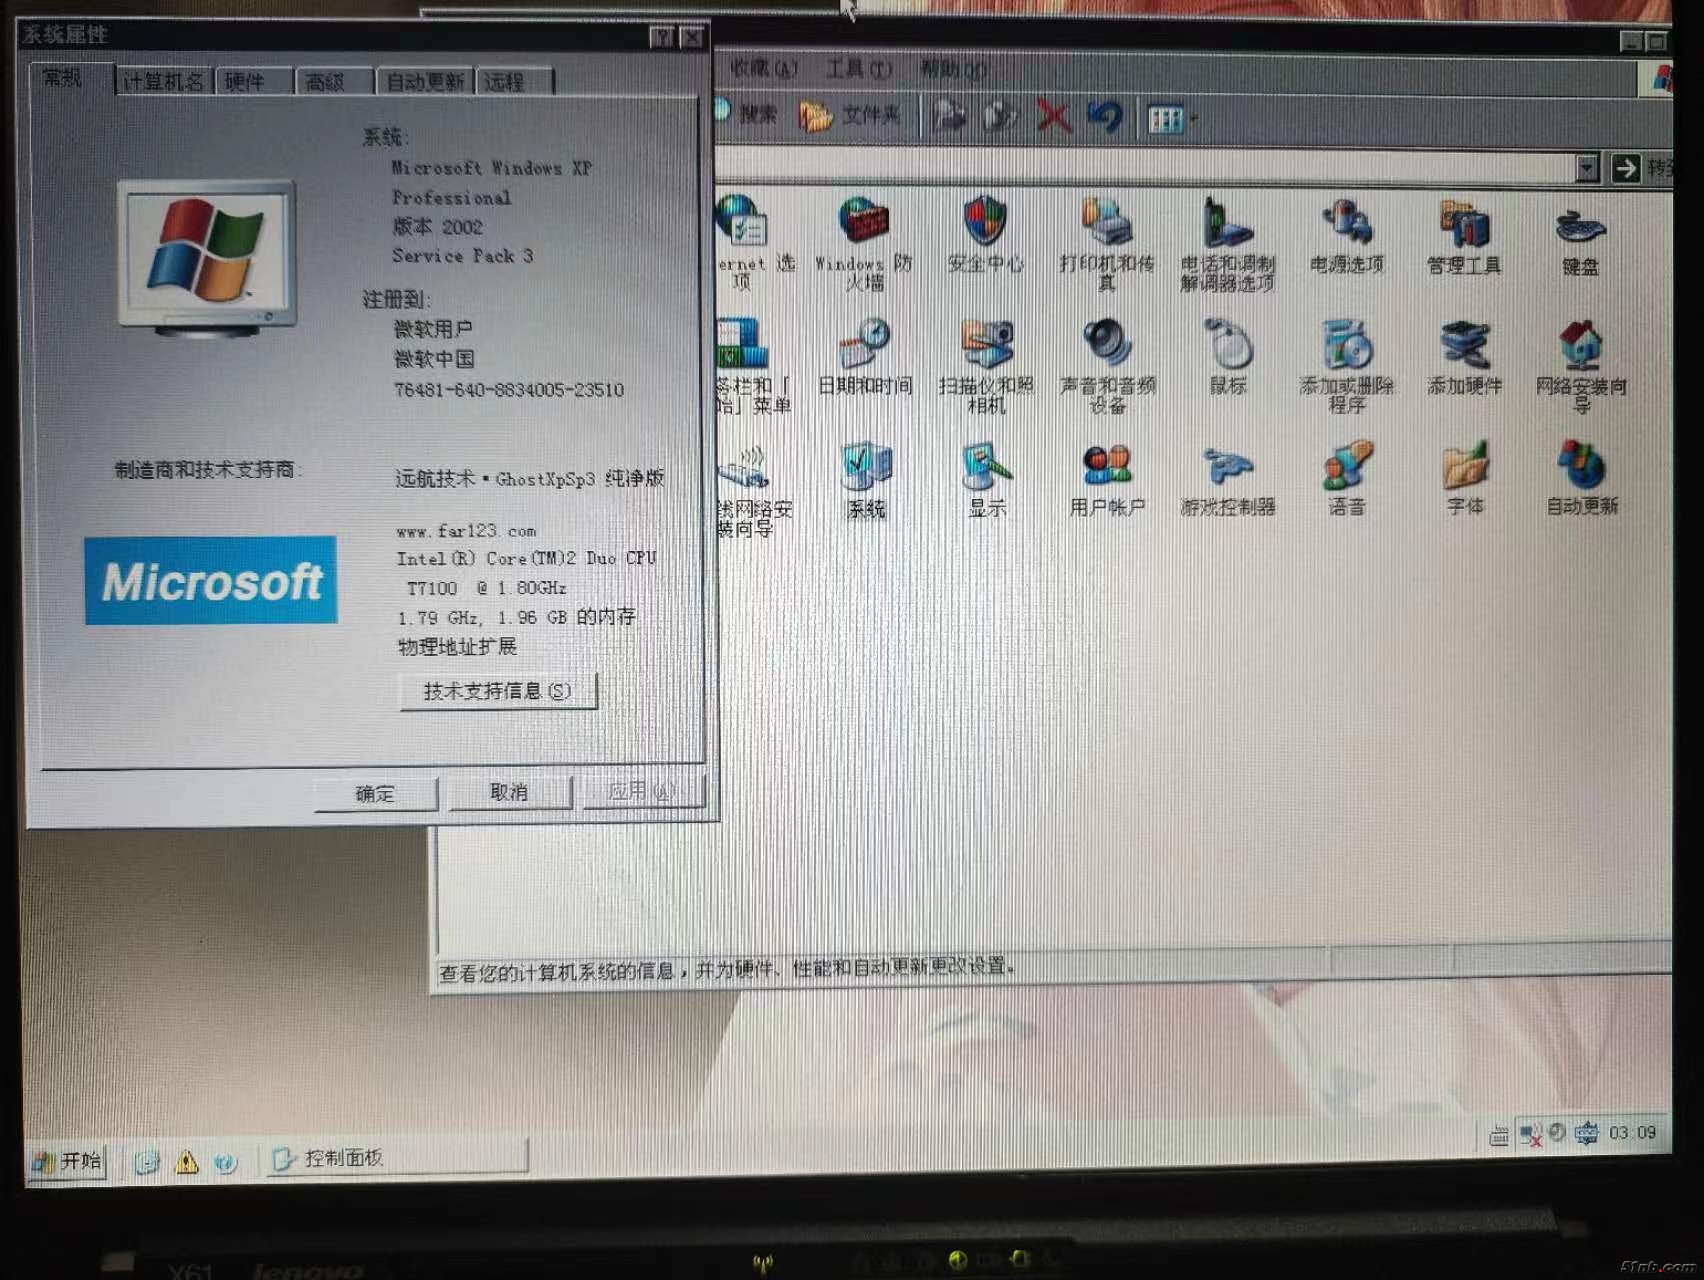
Task: Expand the address bar dropdown arrow
Action: (1586, 168)
